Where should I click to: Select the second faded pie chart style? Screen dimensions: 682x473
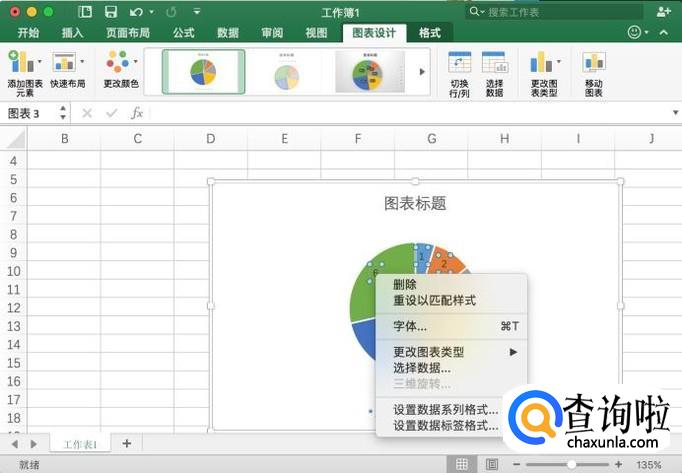point(287,72)
